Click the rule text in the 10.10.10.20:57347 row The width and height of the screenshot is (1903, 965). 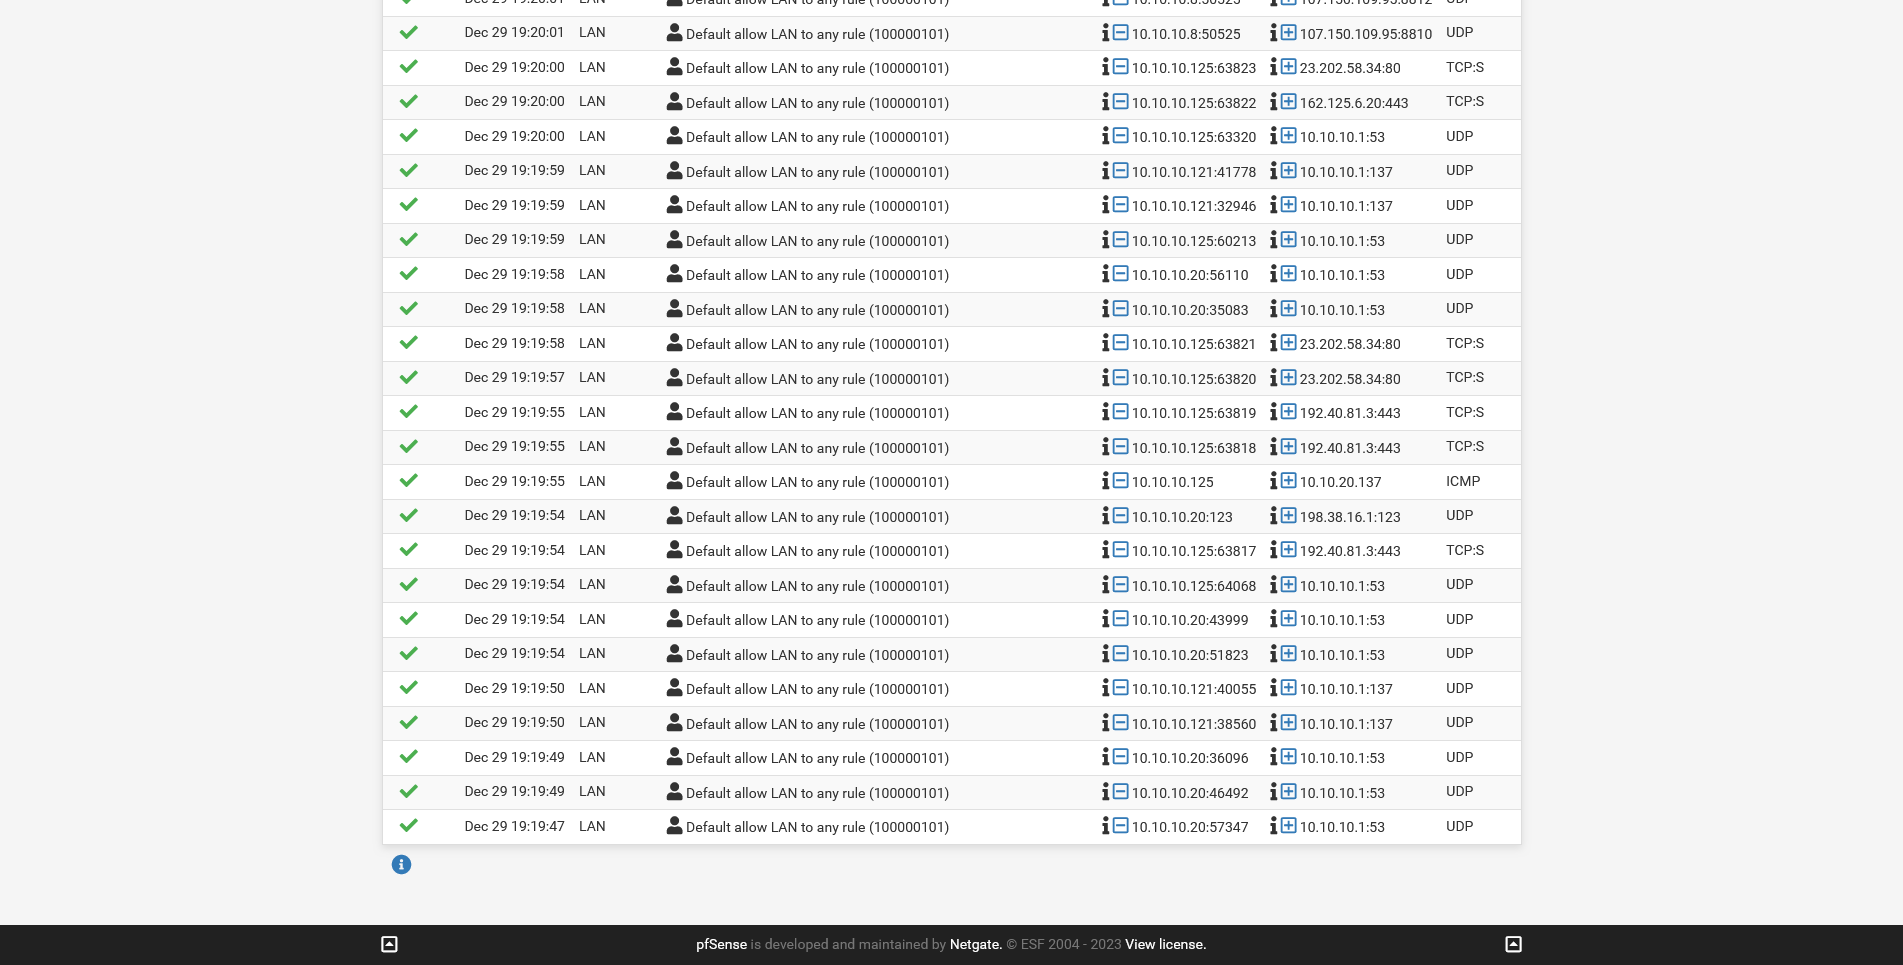click(x=817, y=827)
